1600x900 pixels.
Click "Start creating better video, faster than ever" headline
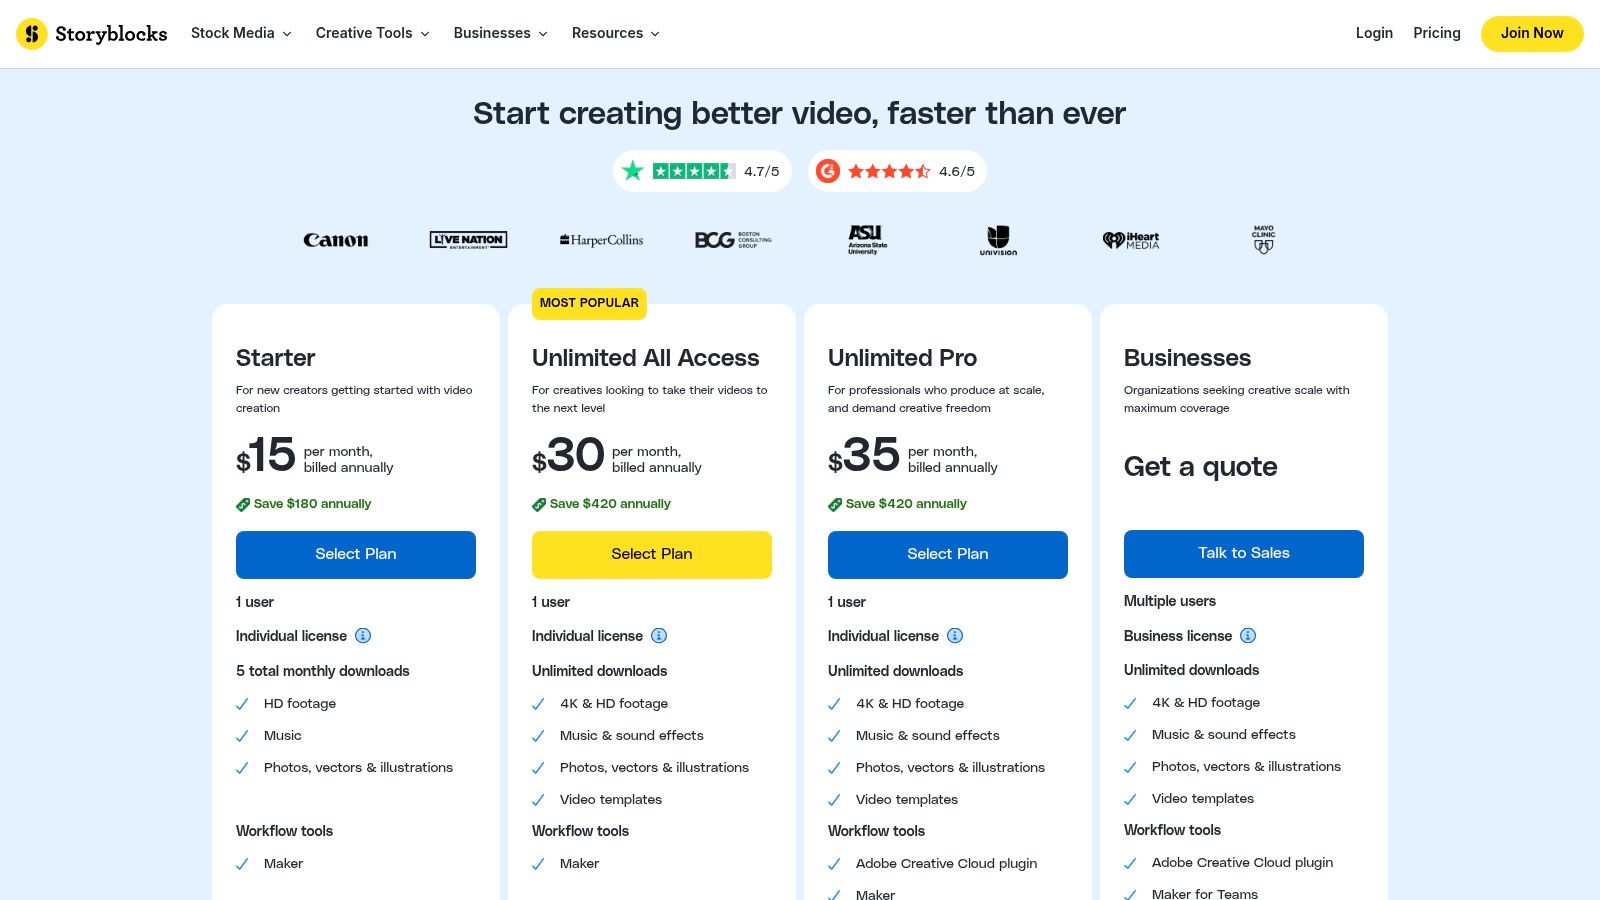coord(800,114)
